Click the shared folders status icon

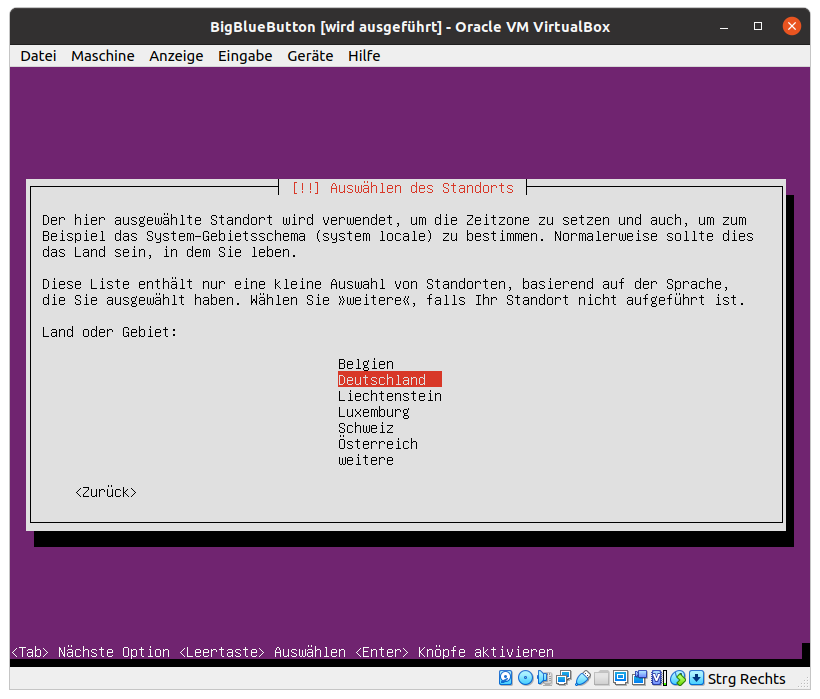point(601,678)
